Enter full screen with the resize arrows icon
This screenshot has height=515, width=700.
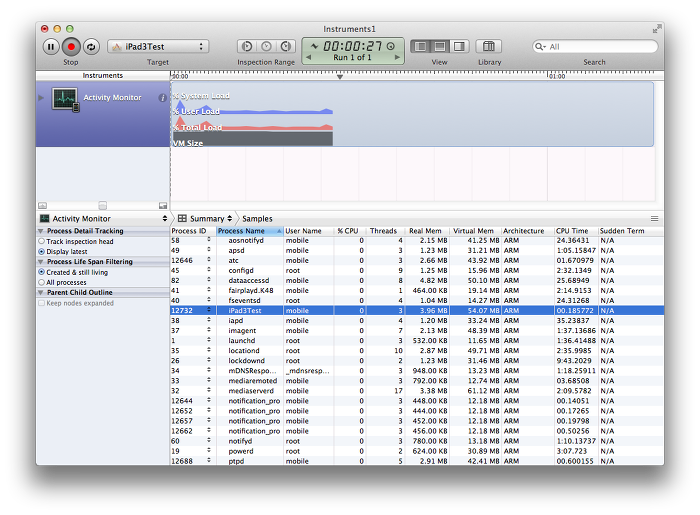[x=656, y=29]
